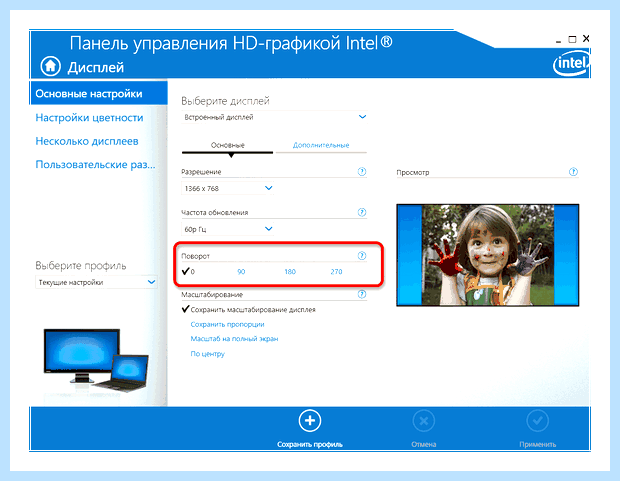Click the Отмена label
The height and width of the screenshot is (481, 620).
(x=423, y=444)
